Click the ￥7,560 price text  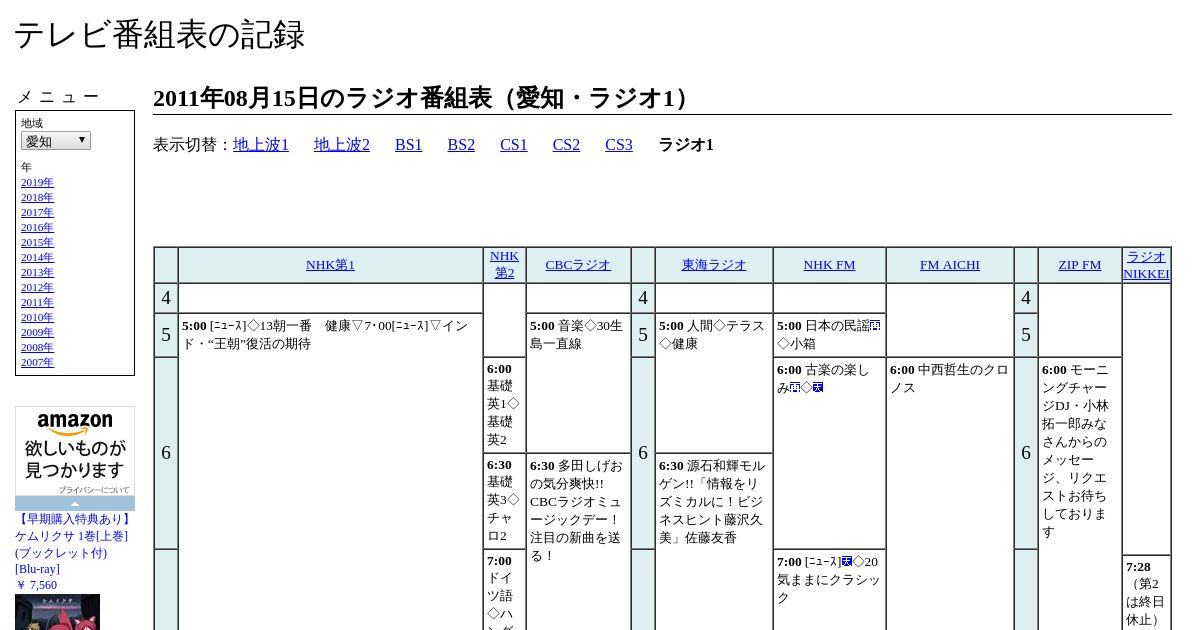tap(36, 585)
